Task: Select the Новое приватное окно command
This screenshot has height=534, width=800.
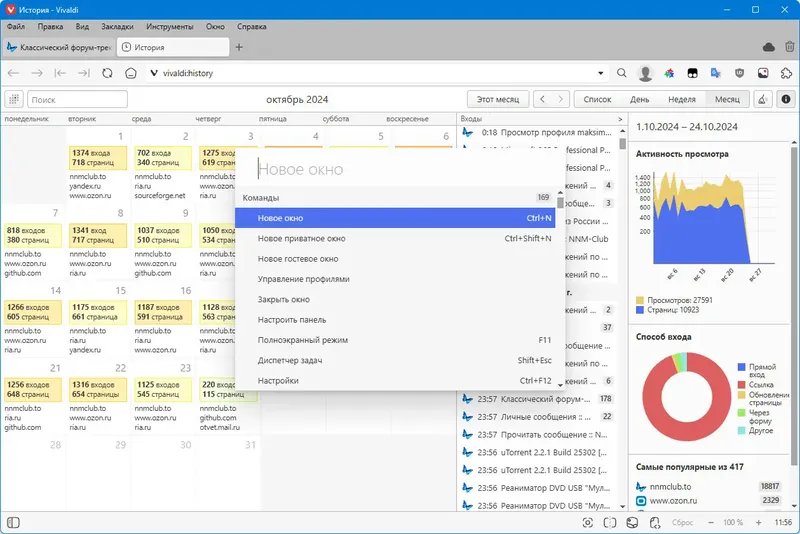Action: point(395,238)
